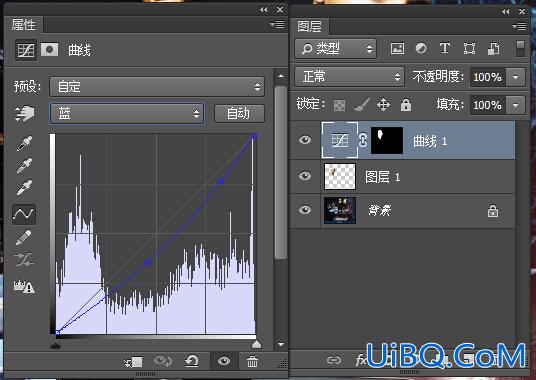This screenshot has width=536, height=380.
Task: Select the 图层 1 layer name
Action: [x=382, y=177]
